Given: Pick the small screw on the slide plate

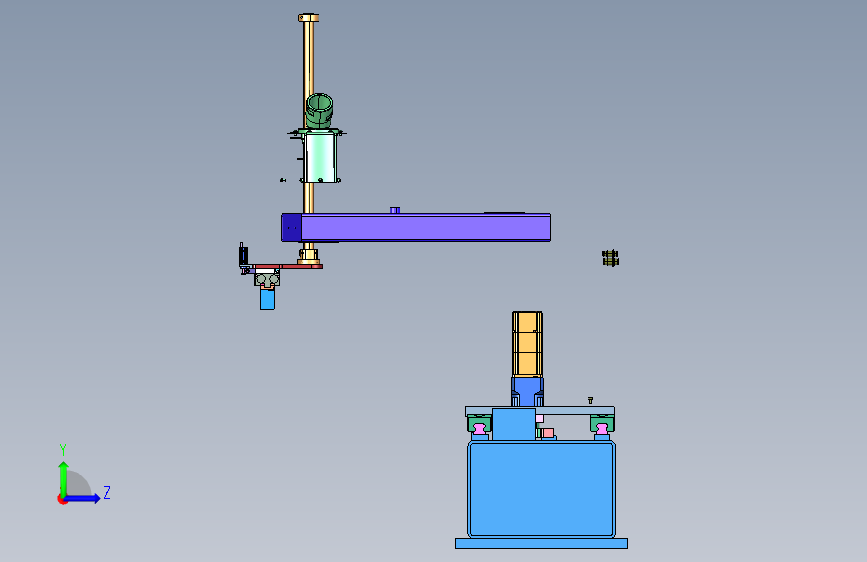Looking at the screenshot, I should point(590,400).
